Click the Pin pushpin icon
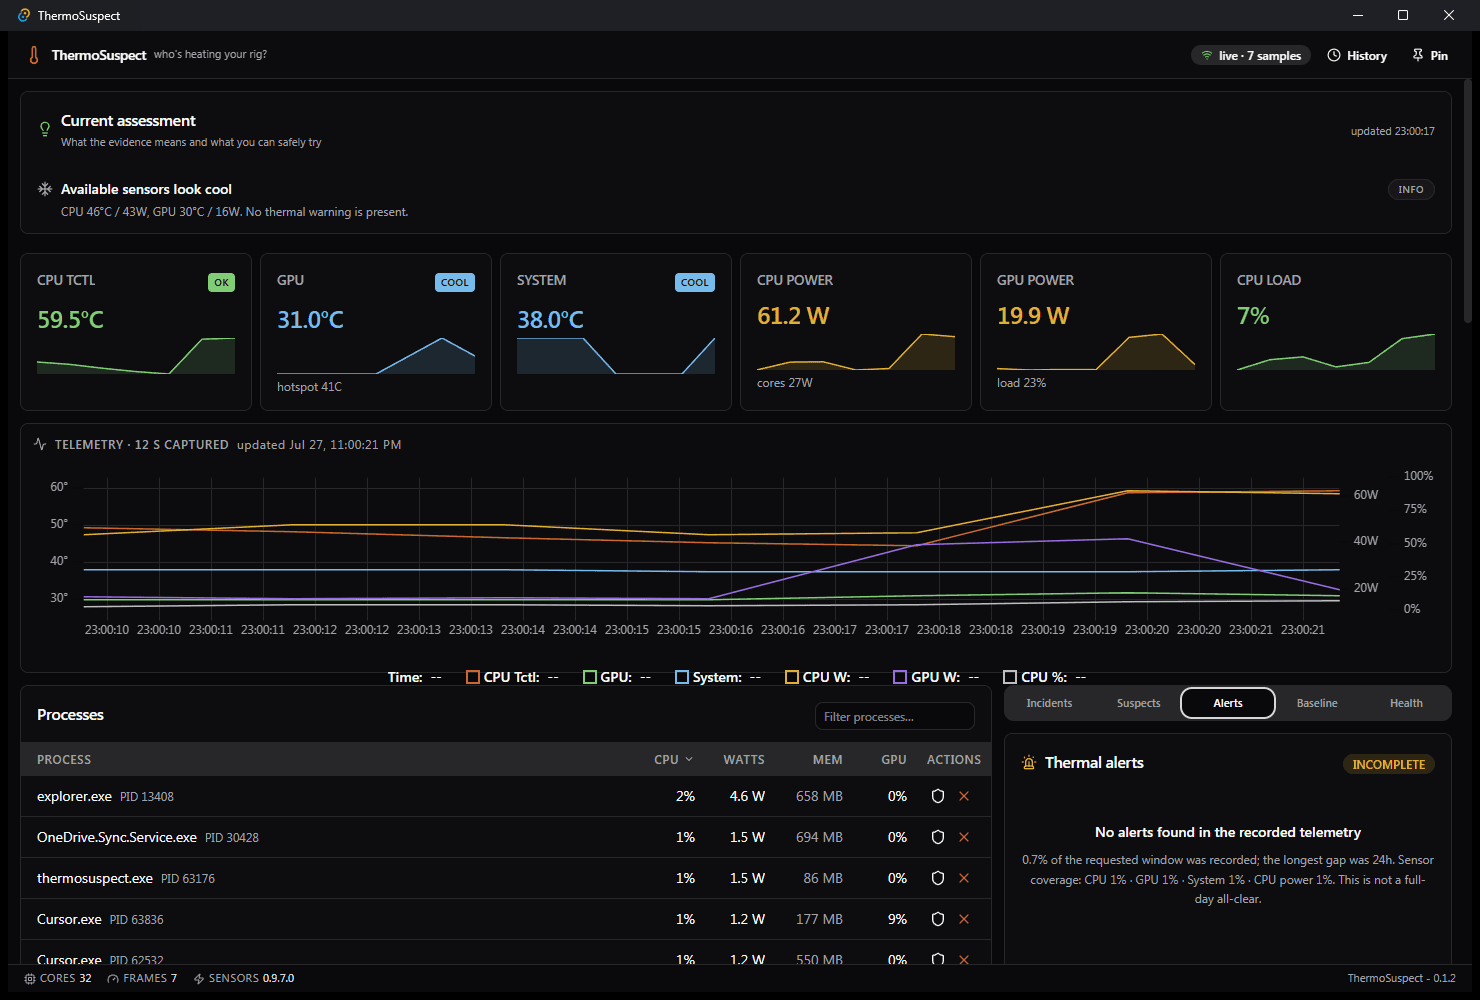This screenshot has width=1480, height=1000. click(x=1418, y=55)
